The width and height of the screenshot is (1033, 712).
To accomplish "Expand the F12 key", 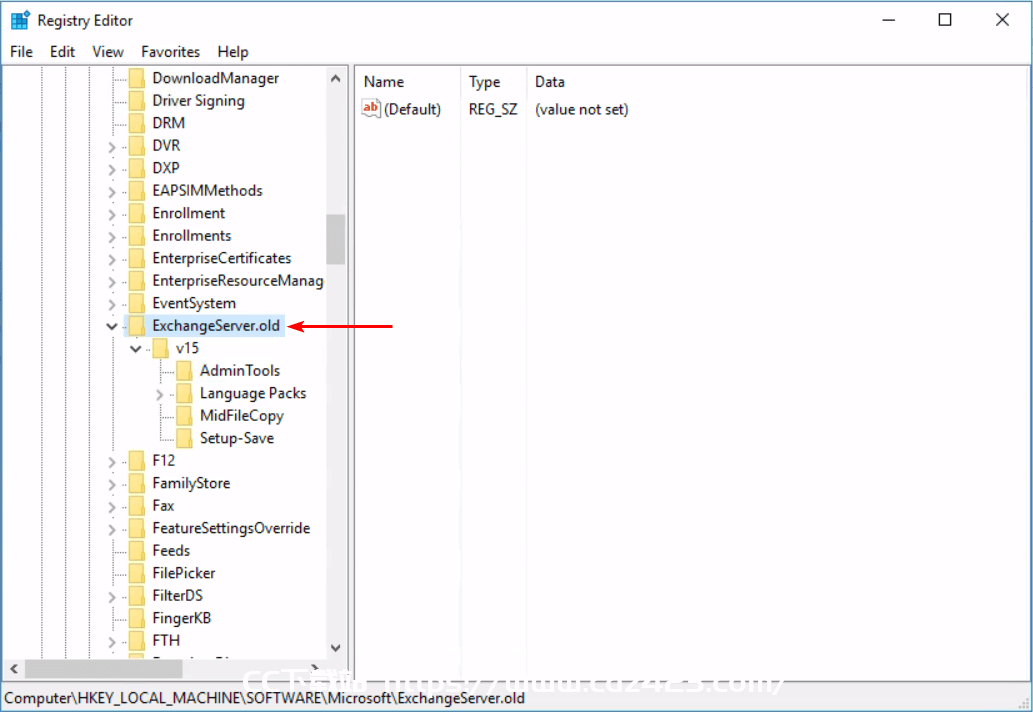I will point(112,462).
